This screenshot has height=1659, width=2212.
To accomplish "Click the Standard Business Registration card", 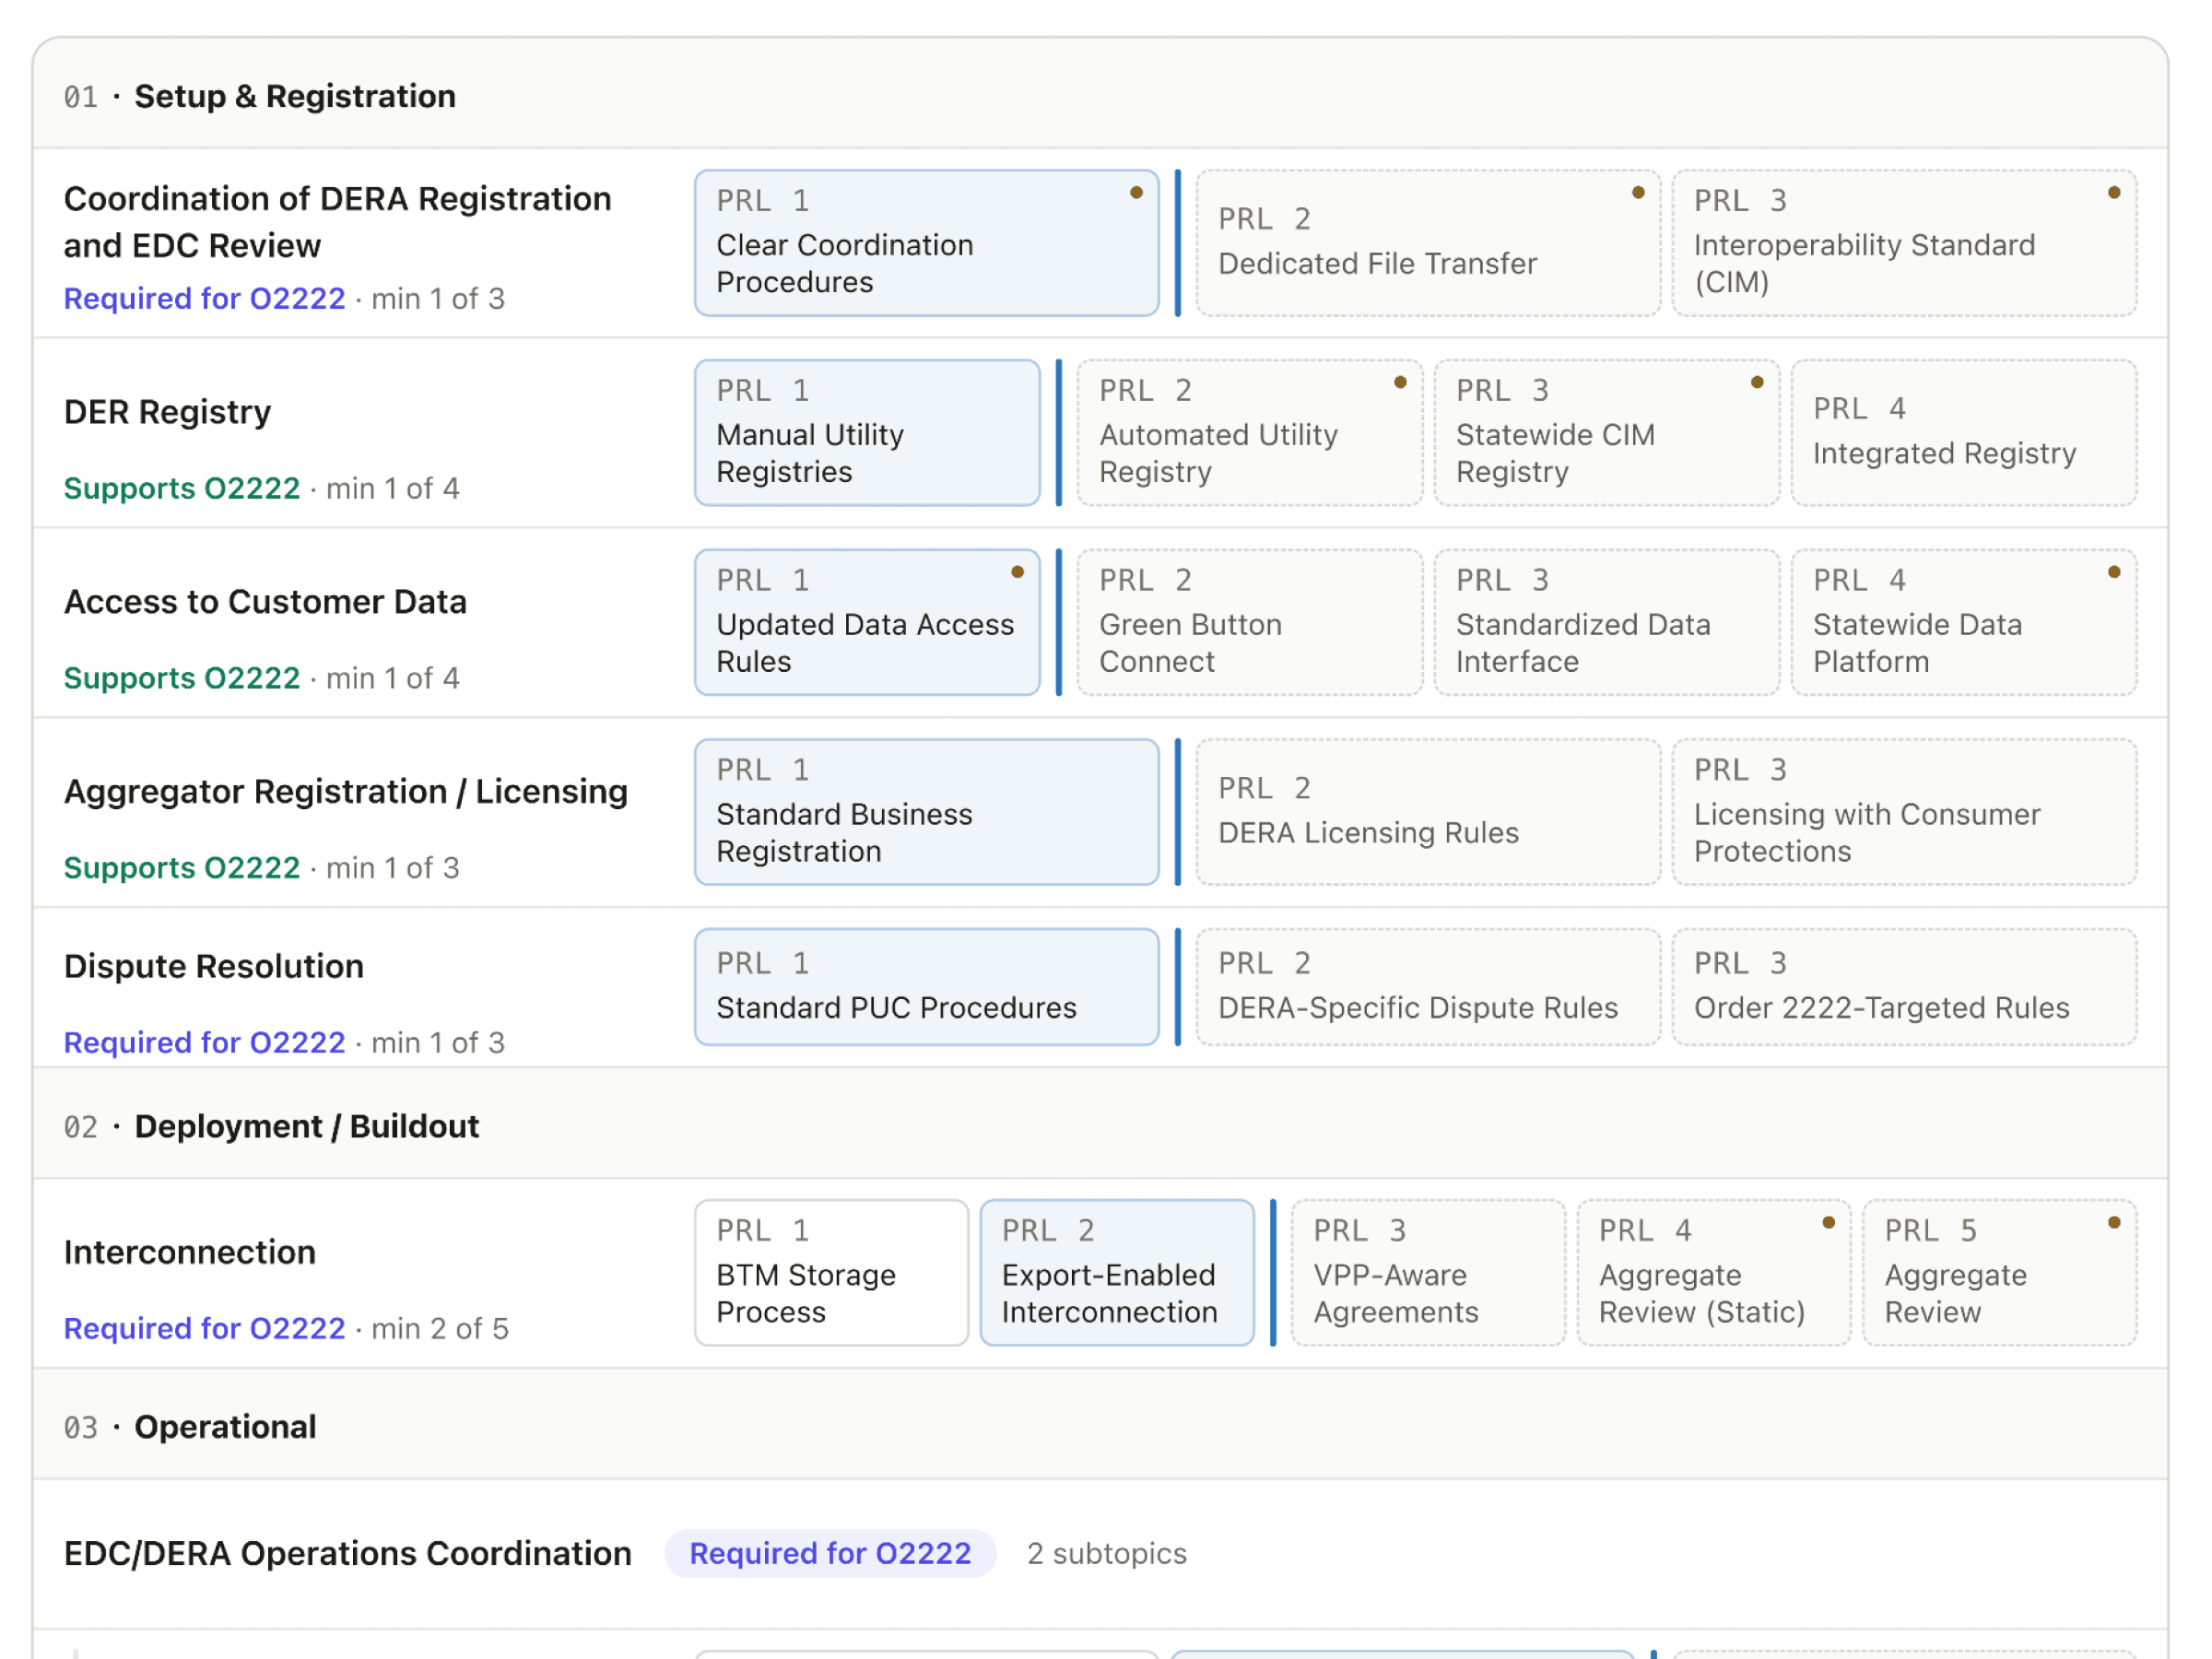I will pyautogui.click(x=926, y=812).
